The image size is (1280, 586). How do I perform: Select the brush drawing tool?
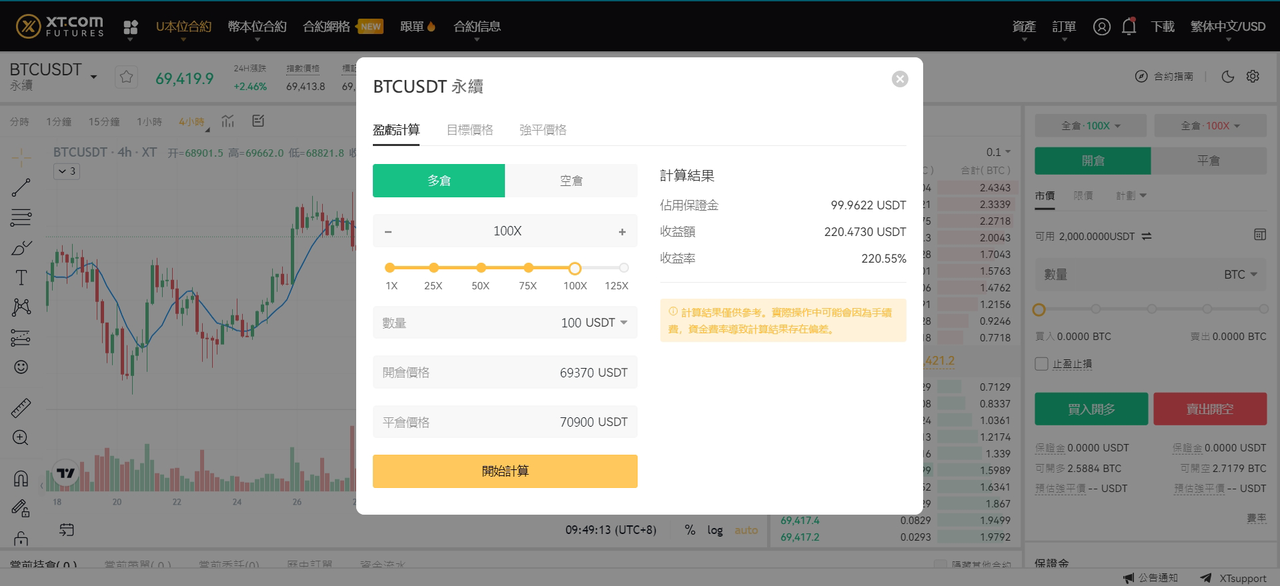click(21, 247)
